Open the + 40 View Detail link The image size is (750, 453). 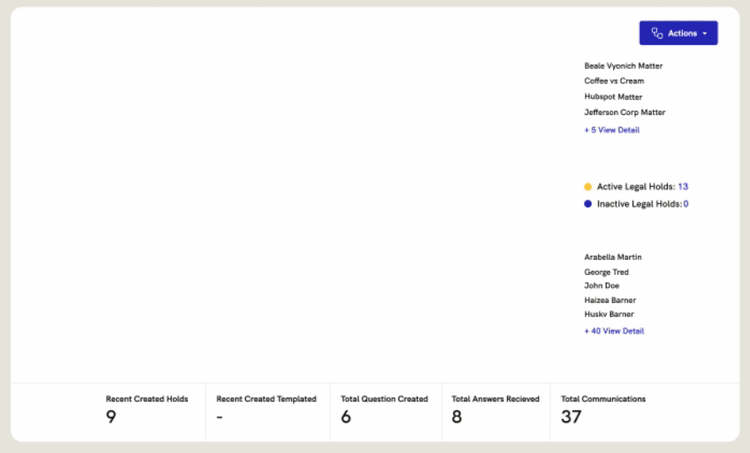point(614,331)
